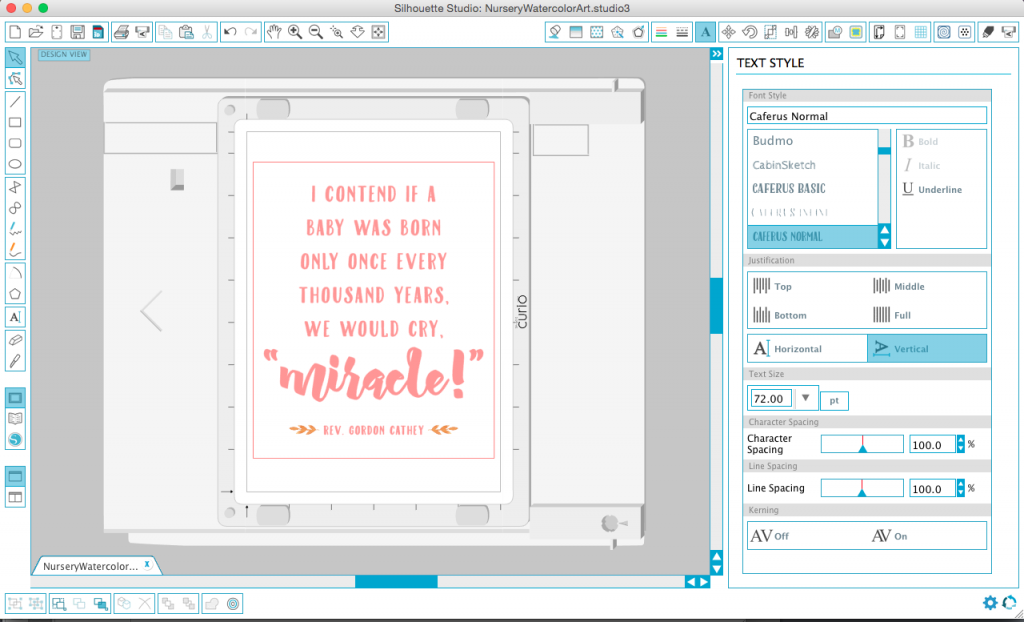Click the Zoom In magnifier icon
The height and width of the screenshot is (622, 1024).
[x=295, y=32]
